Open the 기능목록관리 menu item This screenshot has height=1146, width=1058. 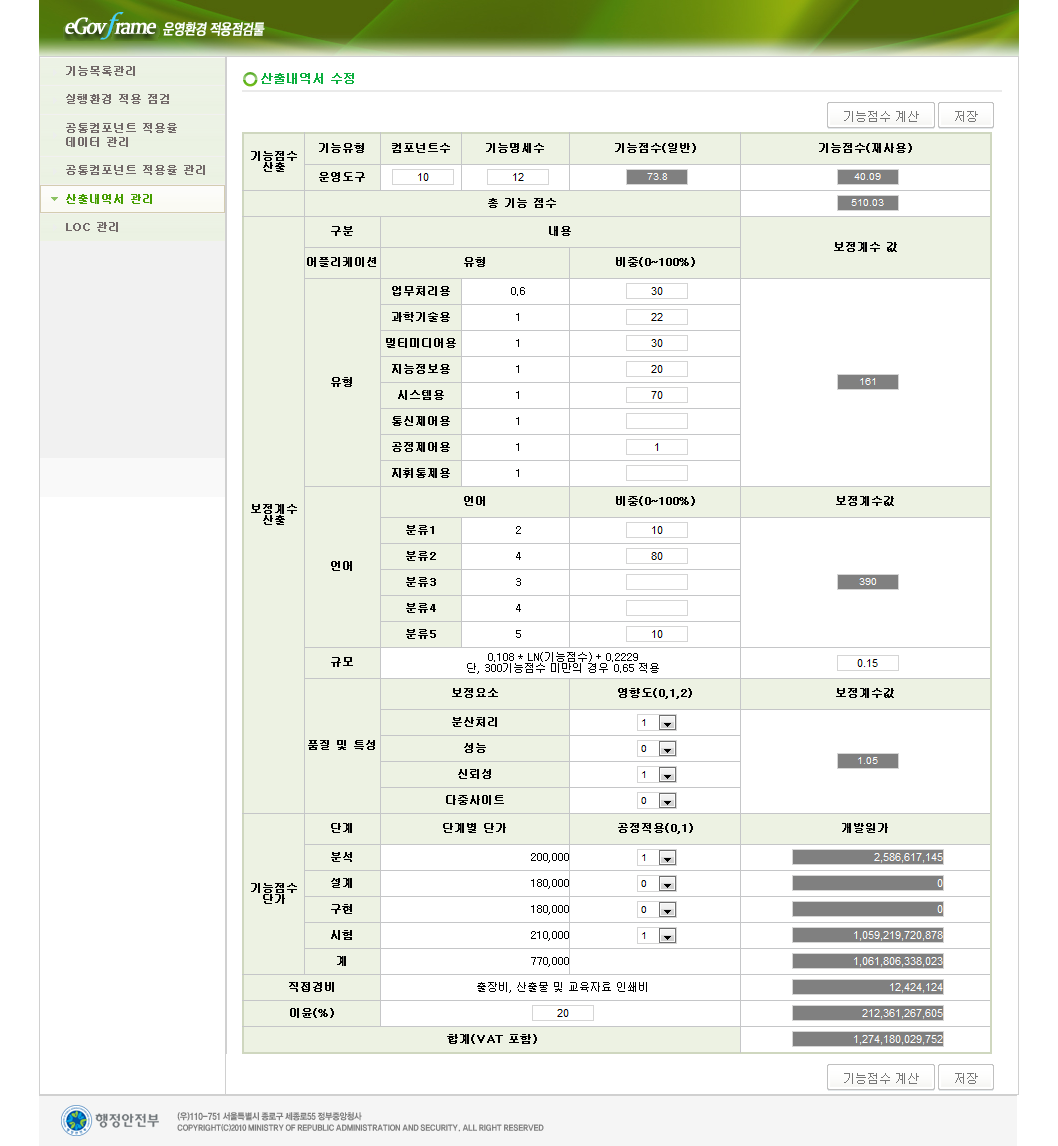(100, 71)
